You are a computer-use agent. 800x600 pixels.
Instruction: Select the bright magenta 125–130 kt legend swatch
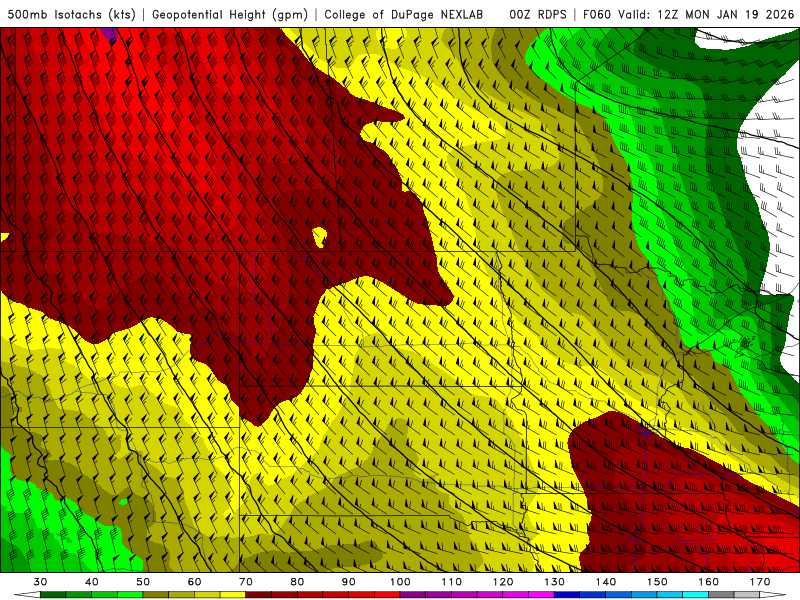[x=542, y=595]
